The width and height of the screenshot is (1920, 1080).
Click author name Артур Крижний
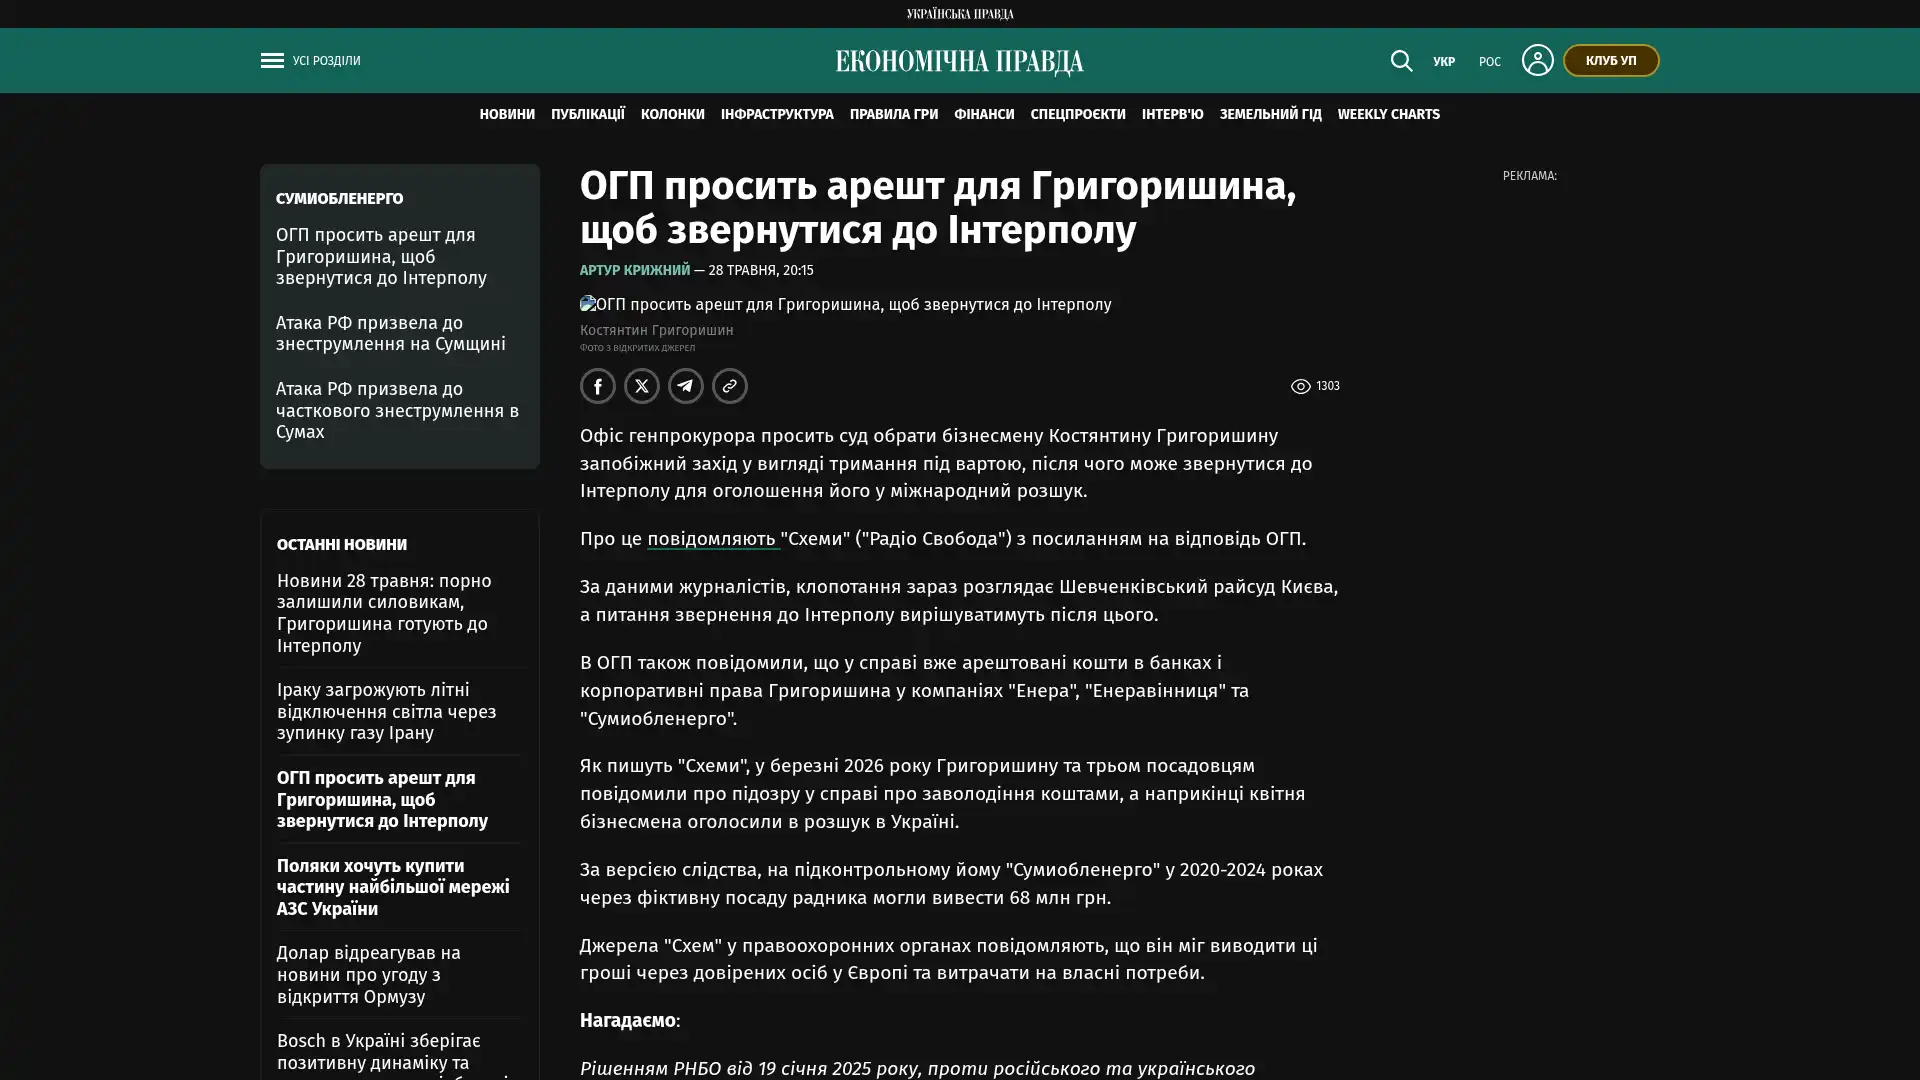coord(635,271)
